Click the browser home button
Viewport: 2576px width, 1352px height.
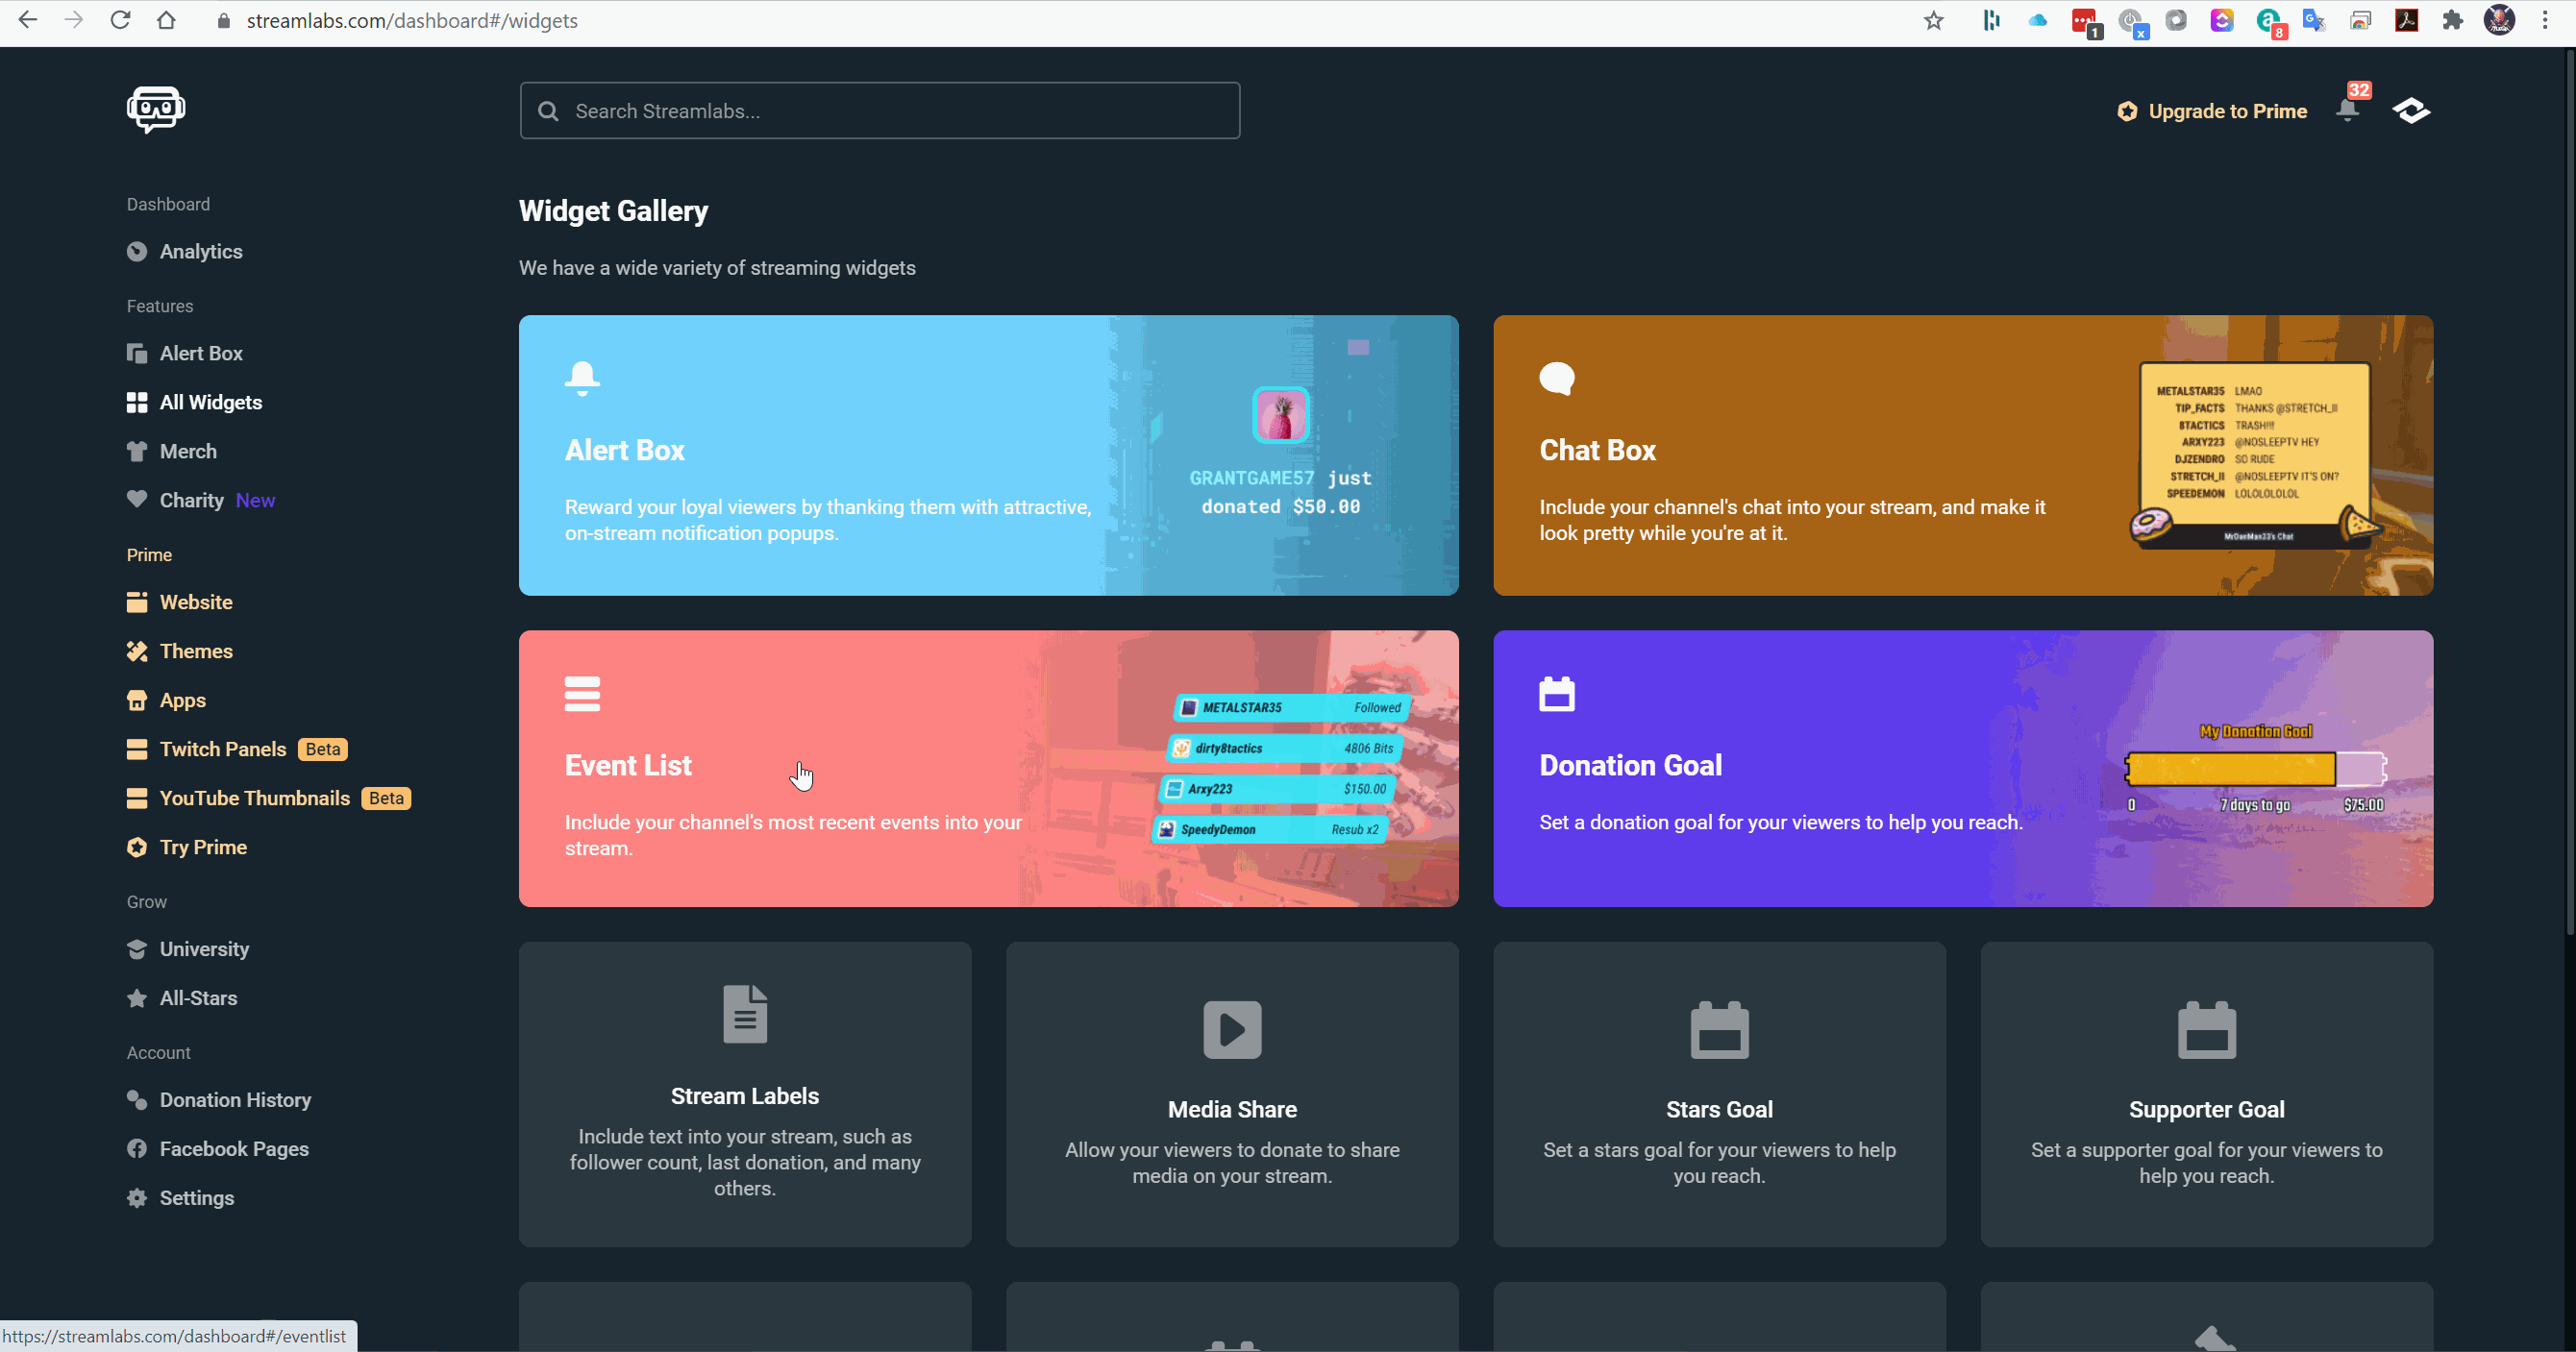(166, 20)
